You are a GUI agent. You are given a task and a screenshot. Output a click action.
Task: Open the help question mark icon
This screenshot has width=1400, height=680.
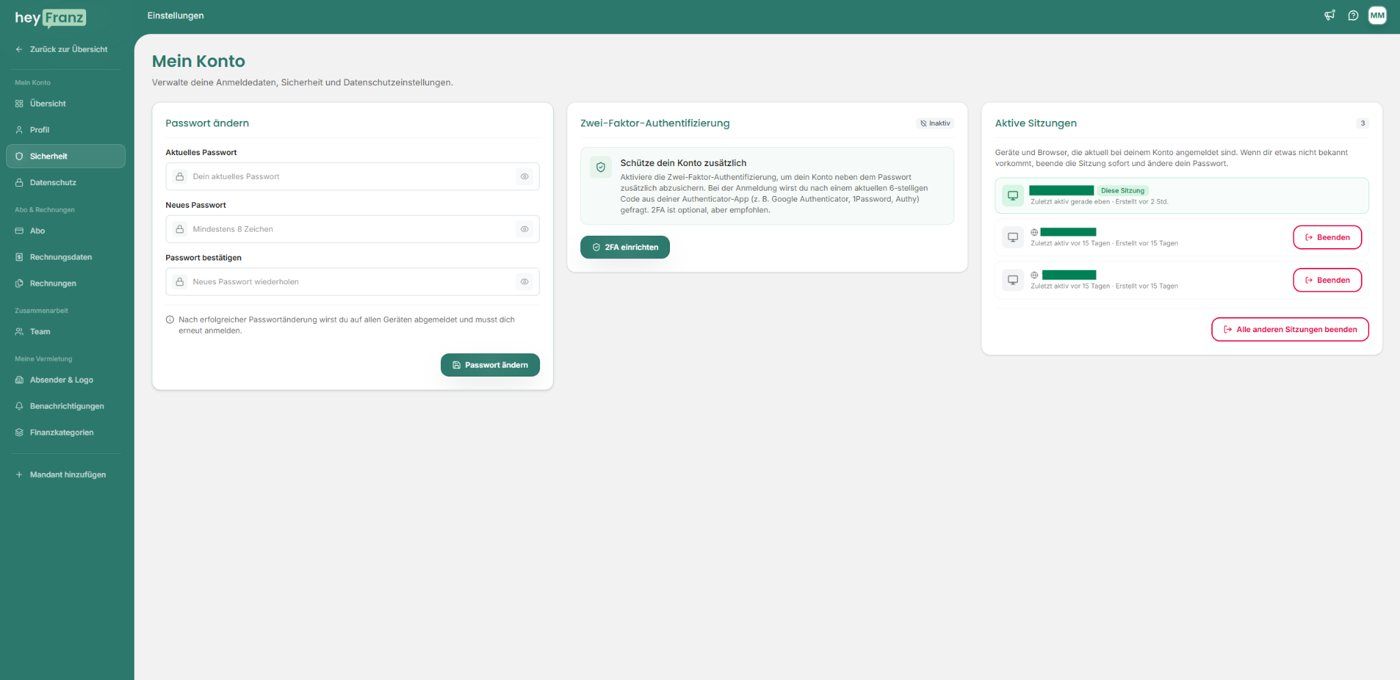click(x=1353, y=15)
